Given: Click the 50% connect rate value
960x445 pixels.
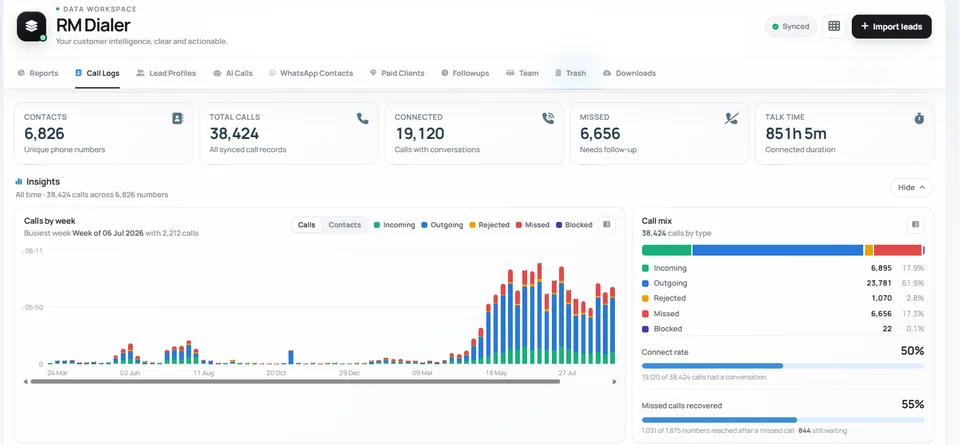Looking at the screenshot, I should tap(912, 351).
